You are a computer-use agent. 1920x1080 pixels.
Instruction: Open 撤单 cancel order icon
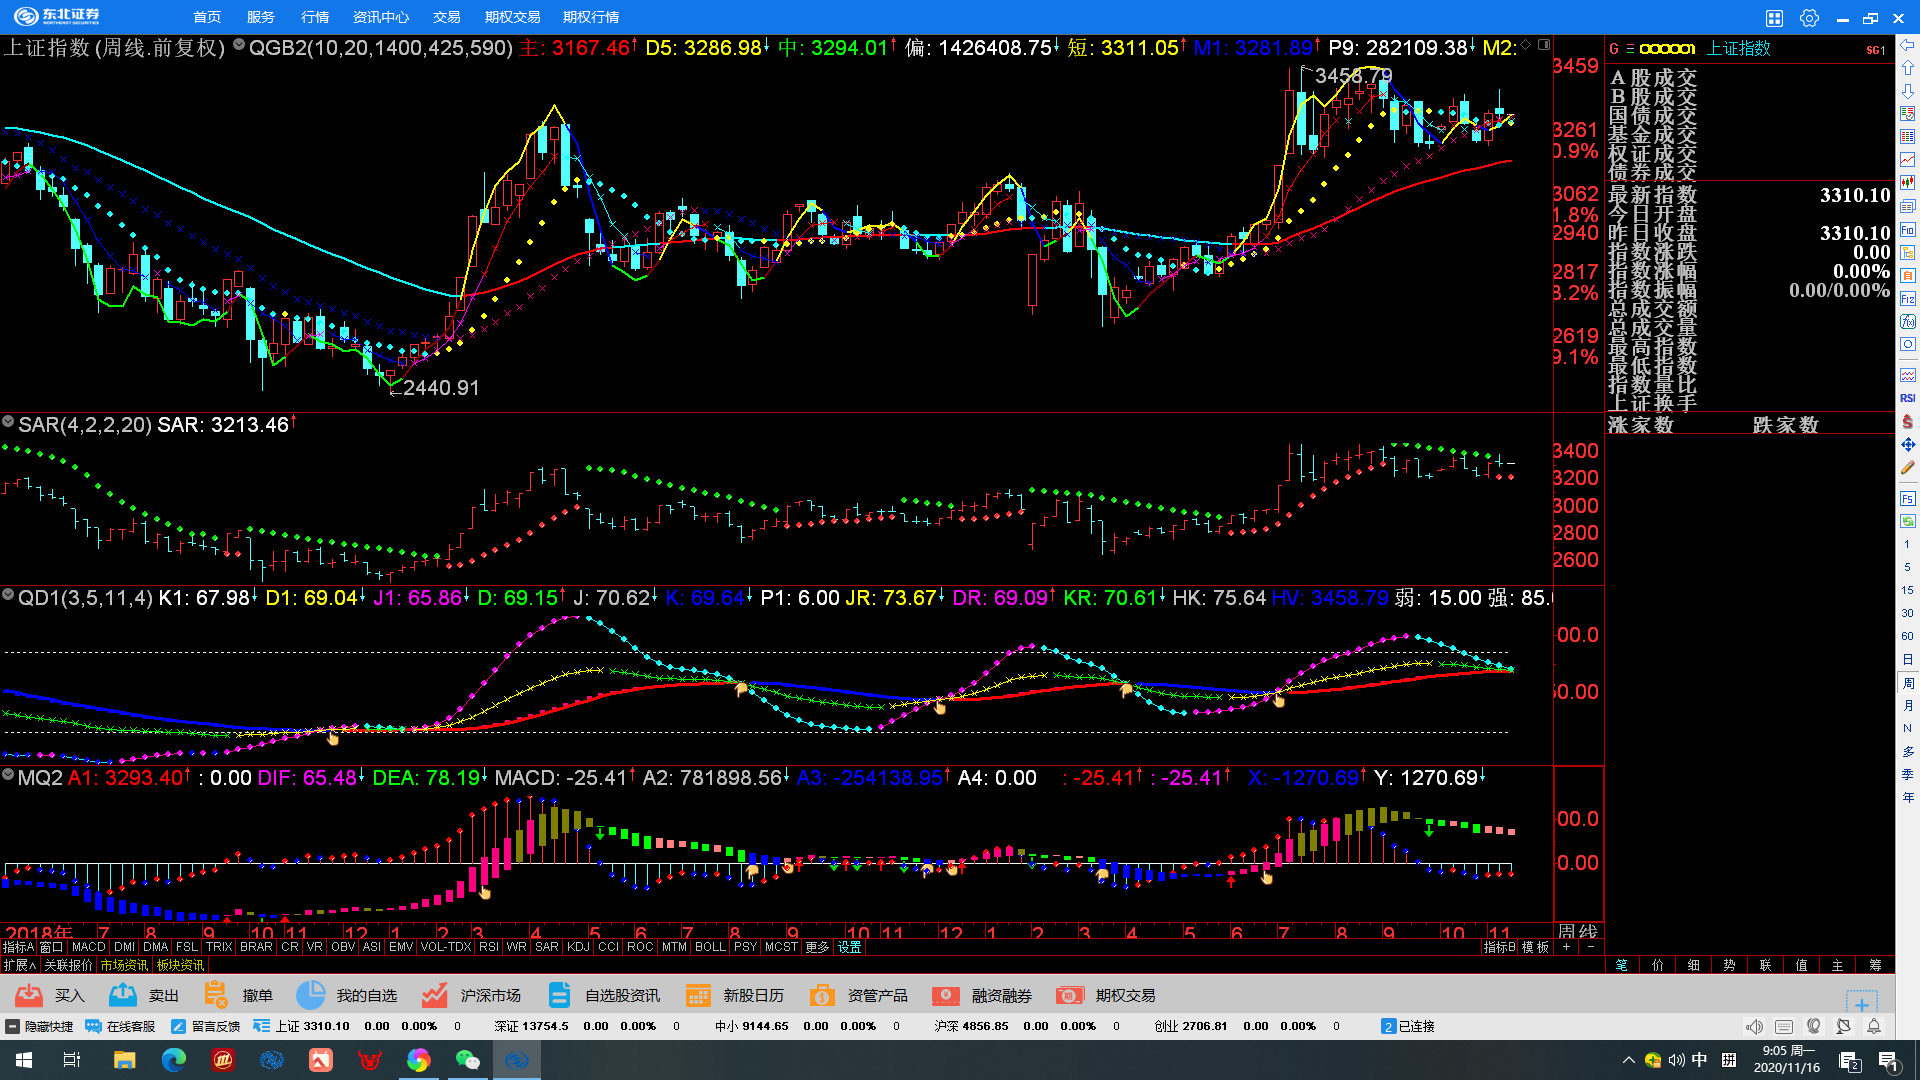pos(216,995)
